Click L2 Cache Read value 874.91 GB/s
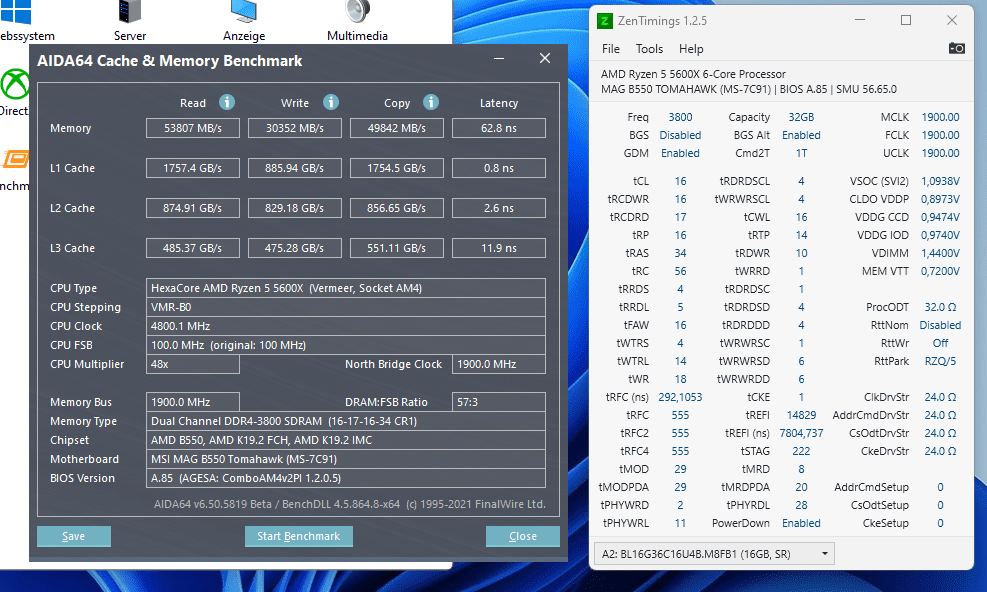This screenshot has width=987, height=592. pyautogui.click(x=193, y=208)
